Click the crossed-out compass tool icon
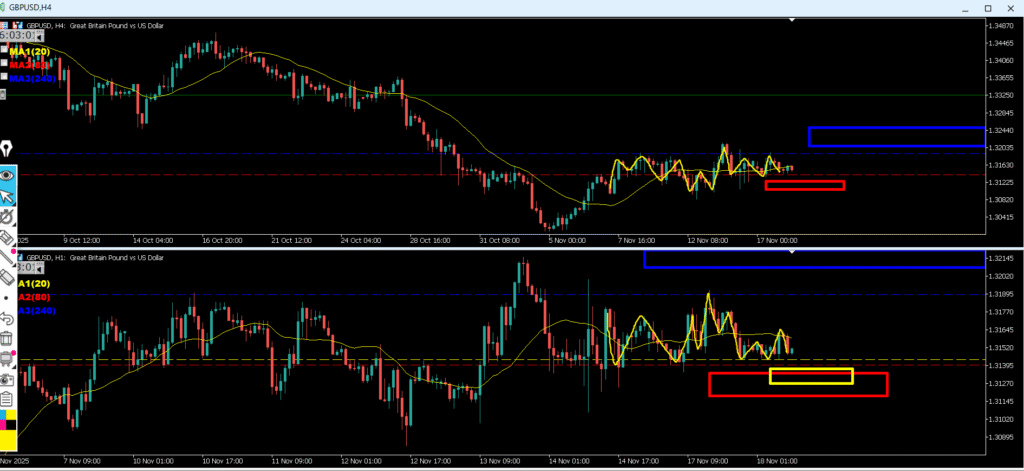The height and width of the screenshot is (471, 1024). [8, 216]
